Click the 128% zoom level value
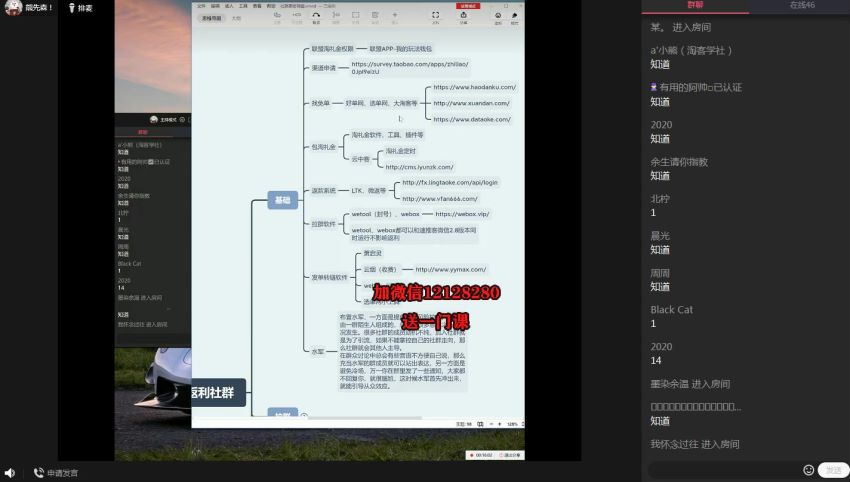Image resolution: width=850 pixels, height=482 pixels. click(x=512, y=424)
